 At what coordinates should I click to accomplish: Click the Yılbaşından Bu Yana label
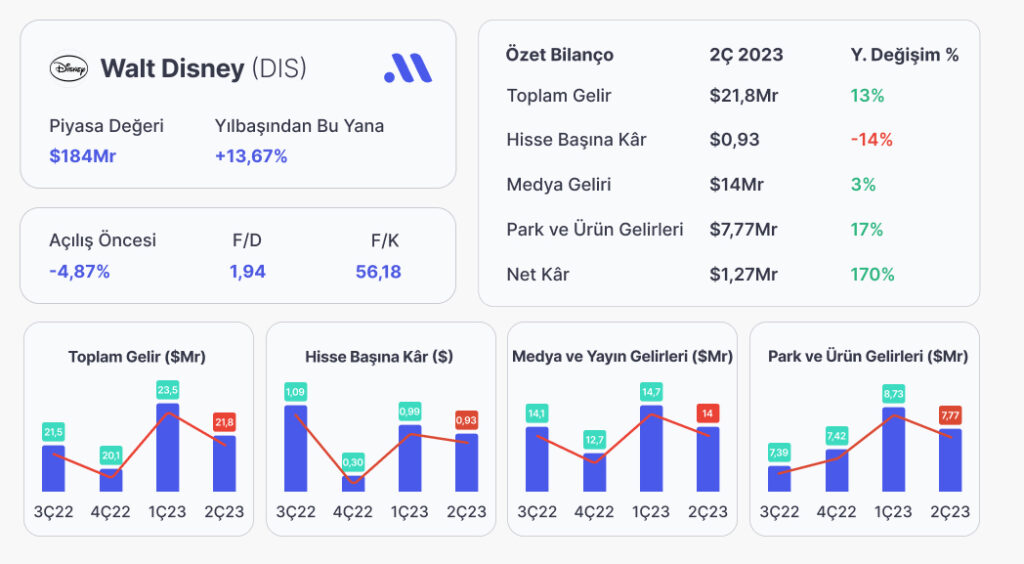pyautogui.click(x=299, y=126)
